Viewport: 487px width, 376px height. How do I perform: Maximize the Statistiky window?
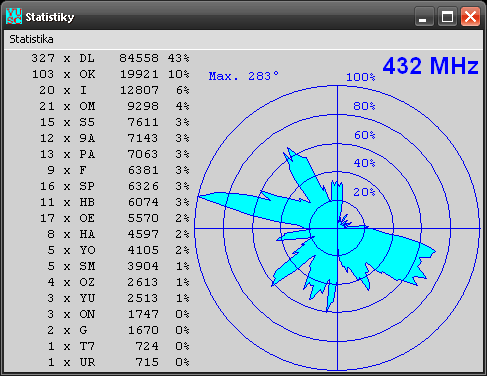[x=447, y=17]
